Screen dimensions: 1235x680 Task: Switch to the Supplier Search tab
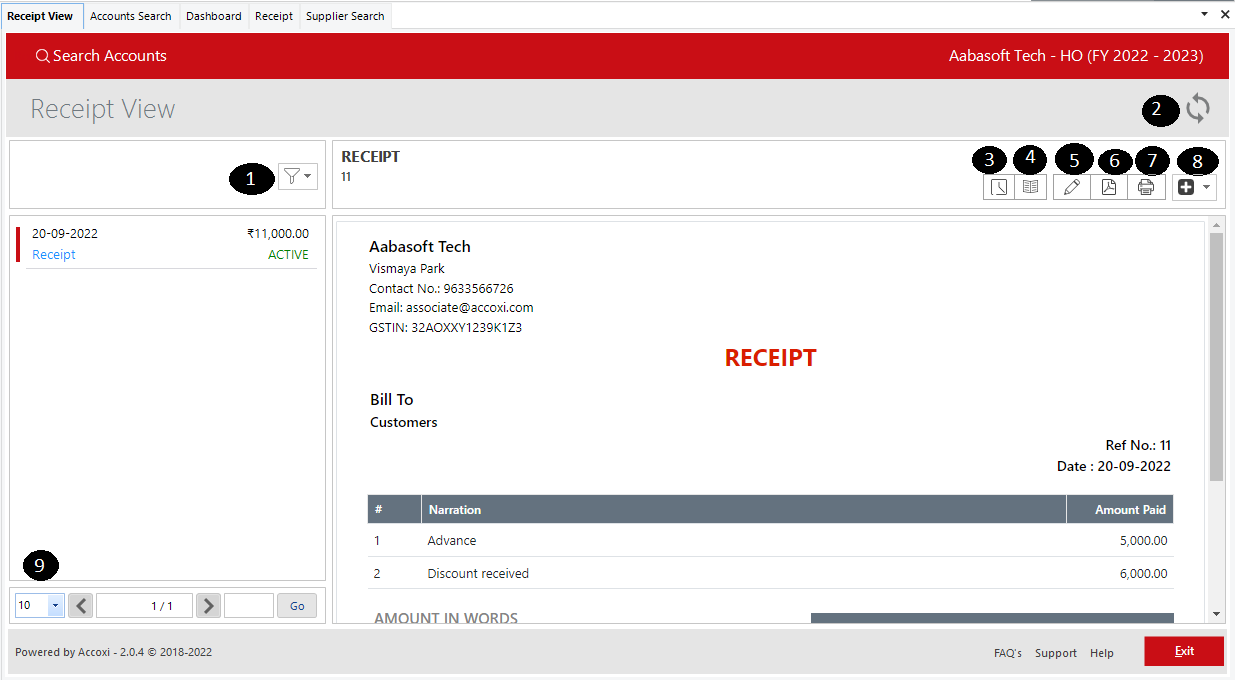coord(345,16)
